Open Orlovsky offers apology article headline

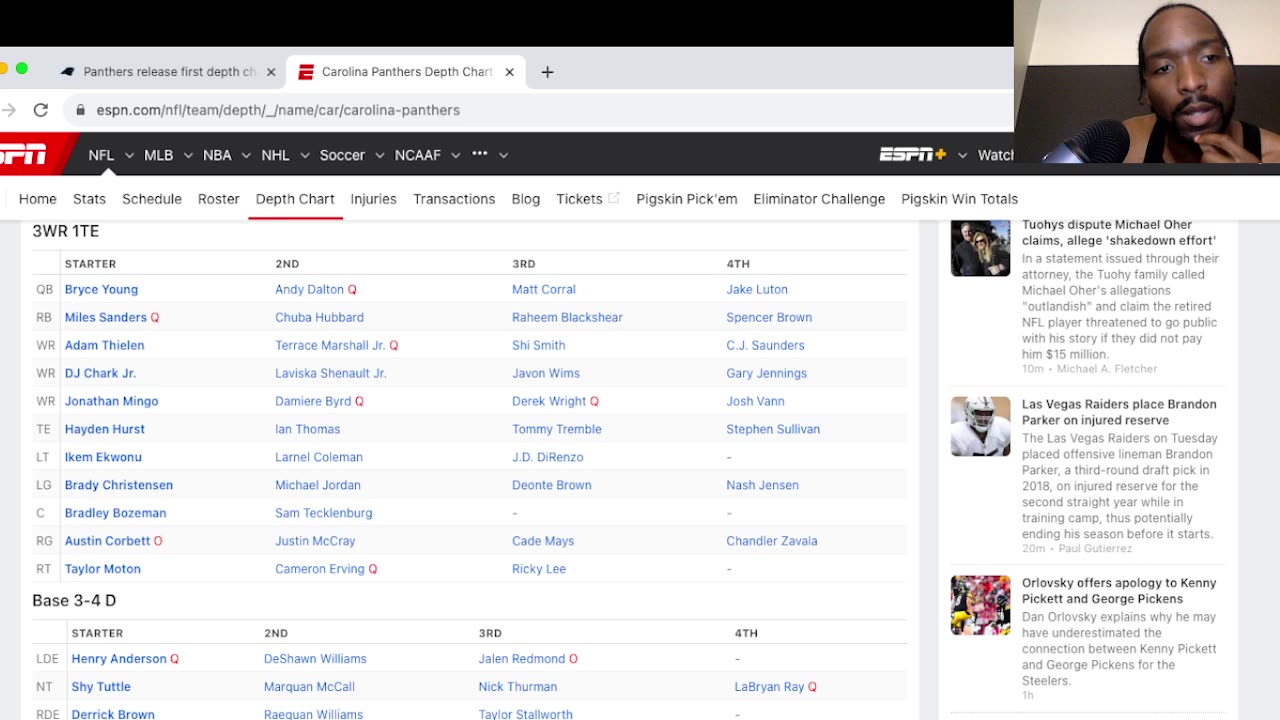click(x=1119, y=591)
